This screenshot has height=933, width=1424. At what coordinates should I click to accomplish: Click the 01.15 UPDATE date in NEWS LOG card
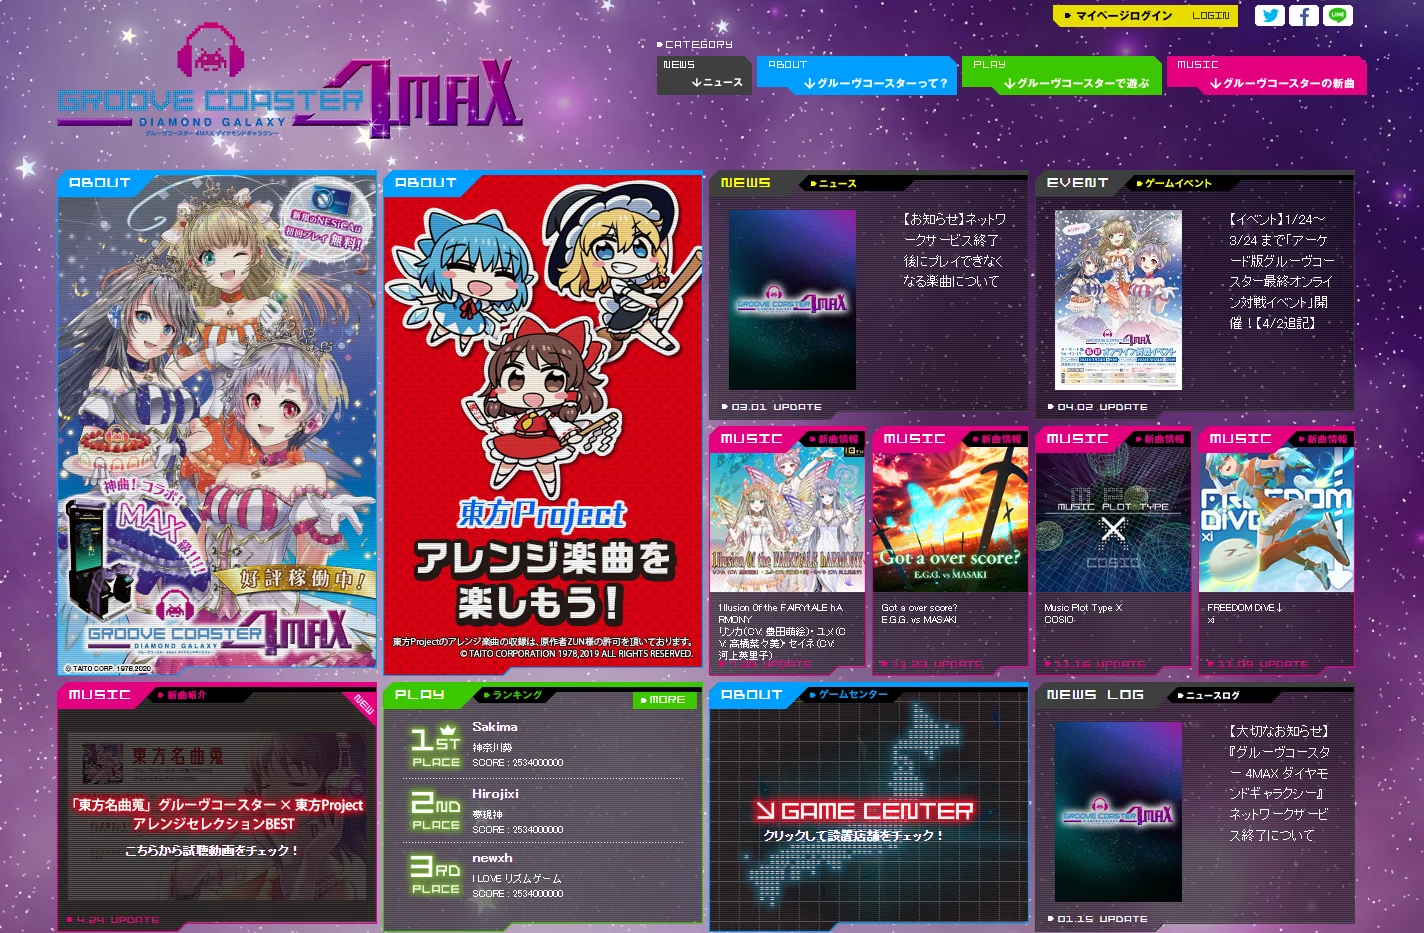(1097, 919)
